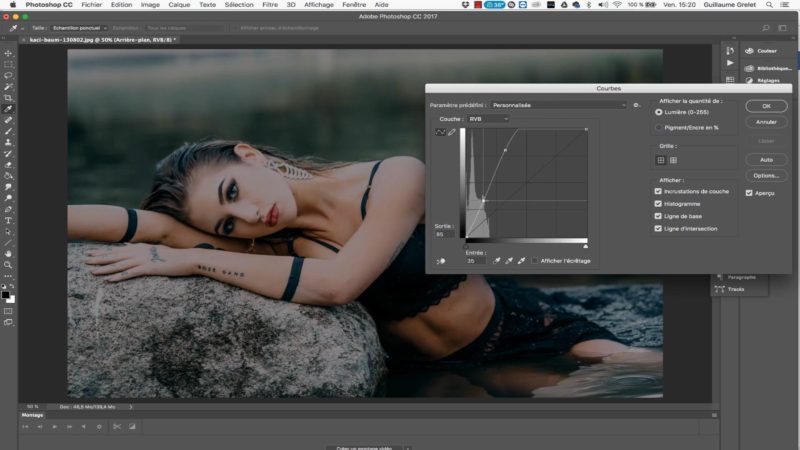Viewport: 800px width, 450px height.
Task: Select the Pen tool
Action: click(x=8, y=209)
